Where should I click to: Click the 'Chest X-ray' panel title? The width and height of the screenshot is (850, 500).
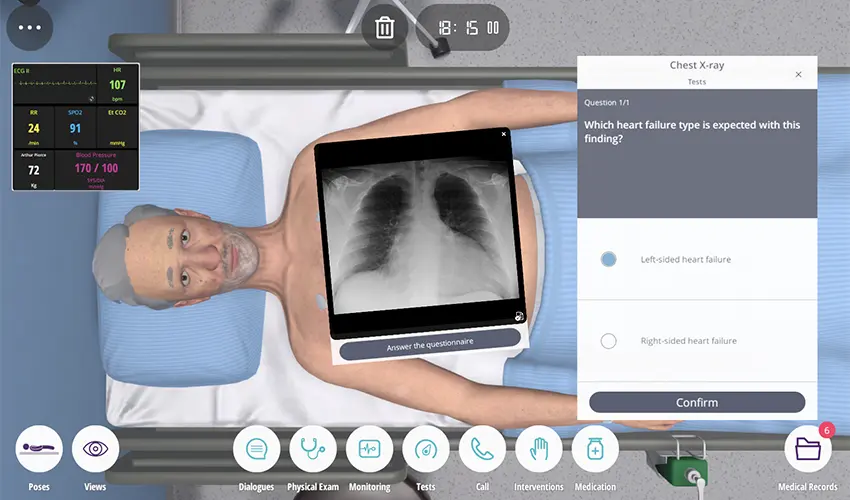[x=697, y=65]
